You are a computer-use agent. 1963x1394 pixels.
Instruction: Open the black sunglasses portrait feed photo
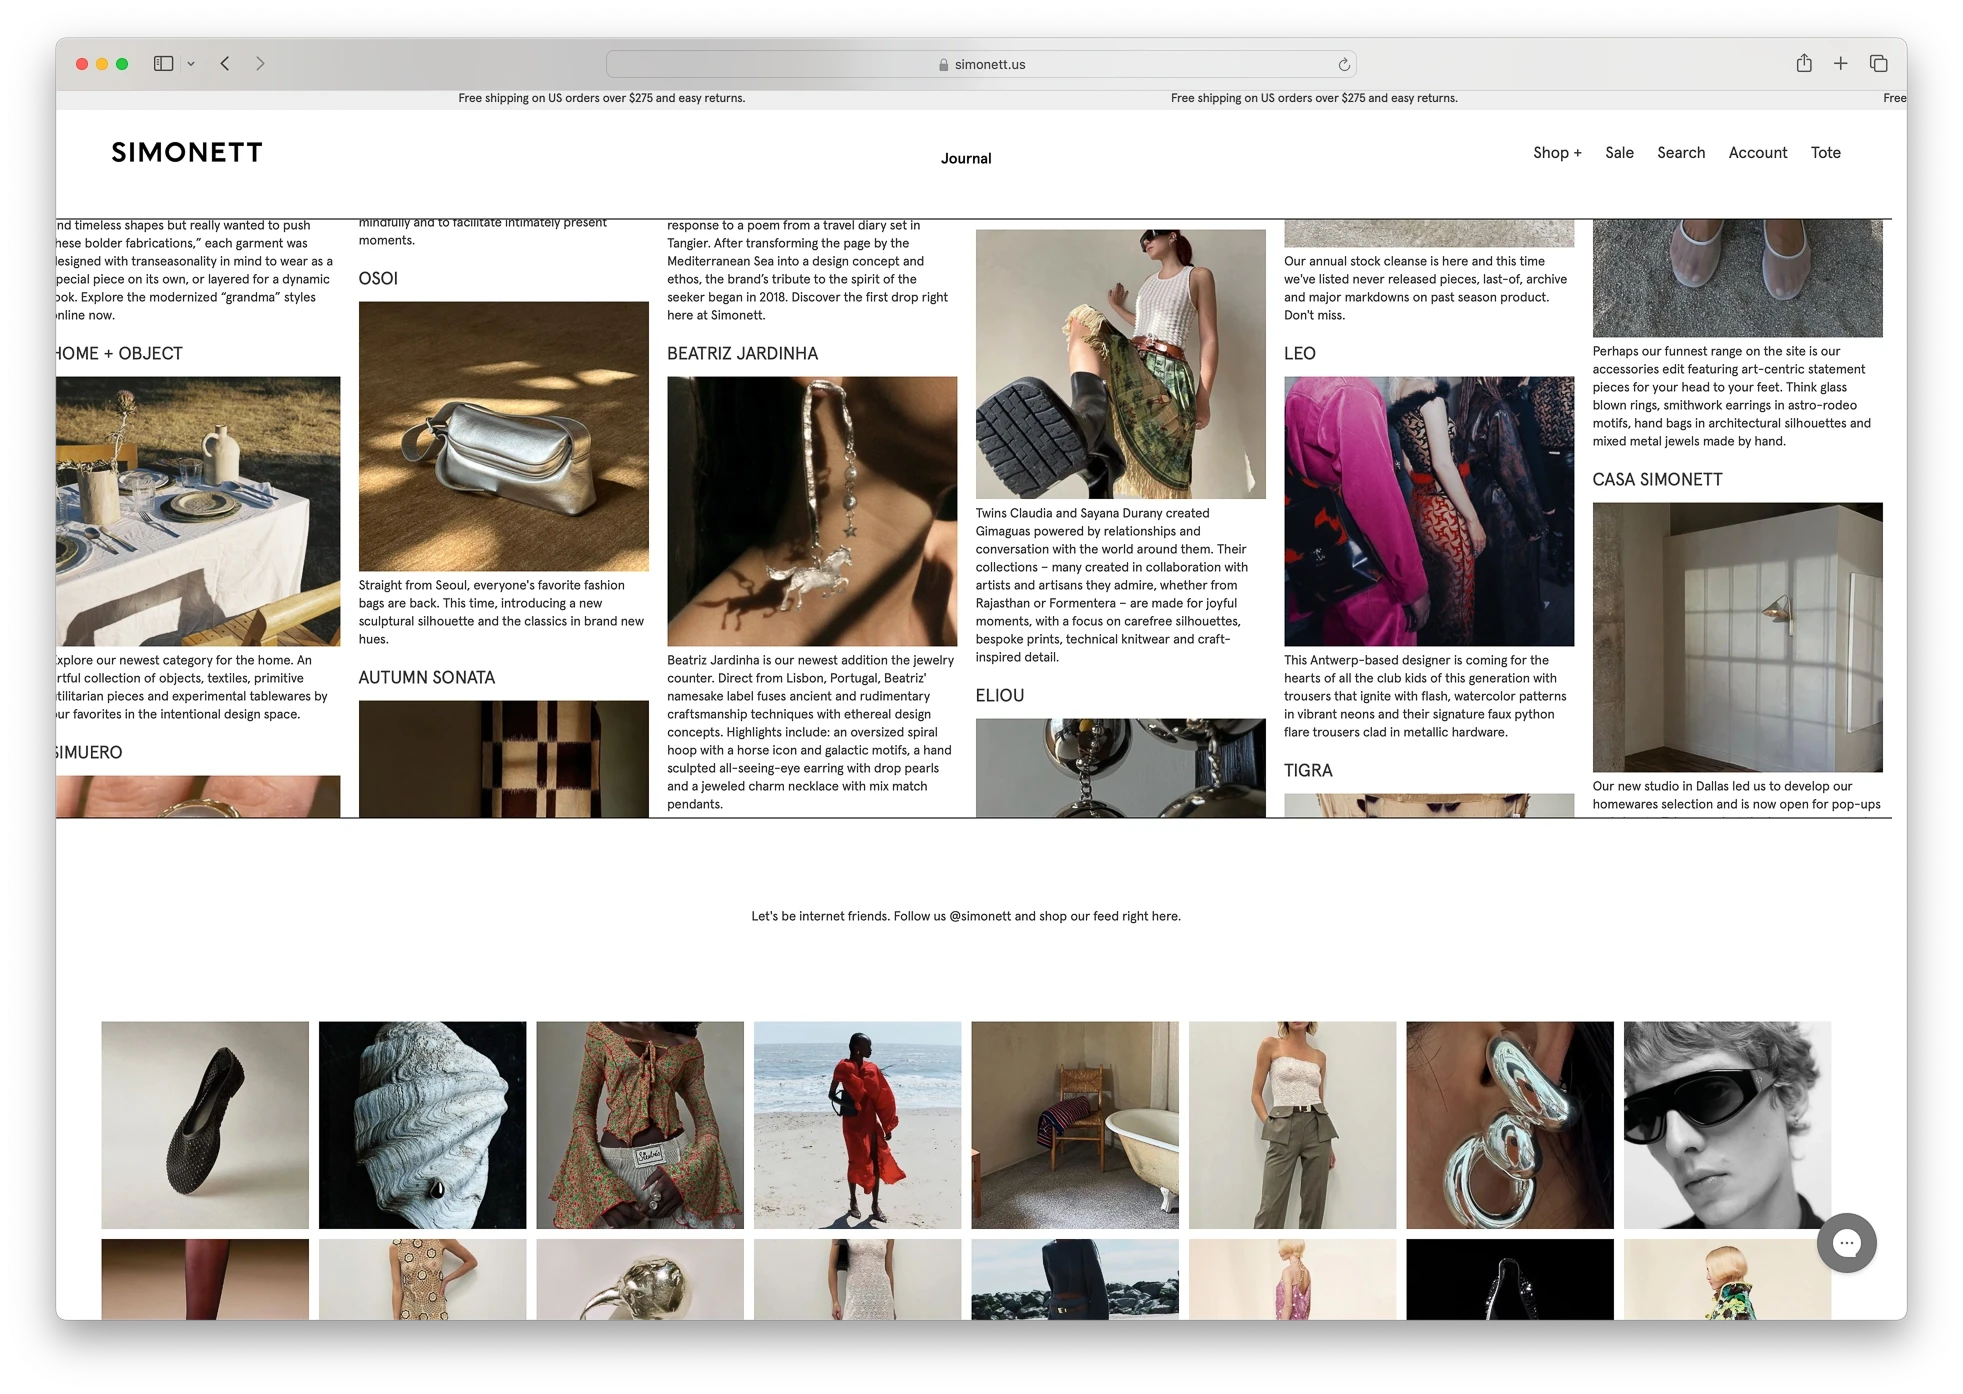tap(1727, 1125)
